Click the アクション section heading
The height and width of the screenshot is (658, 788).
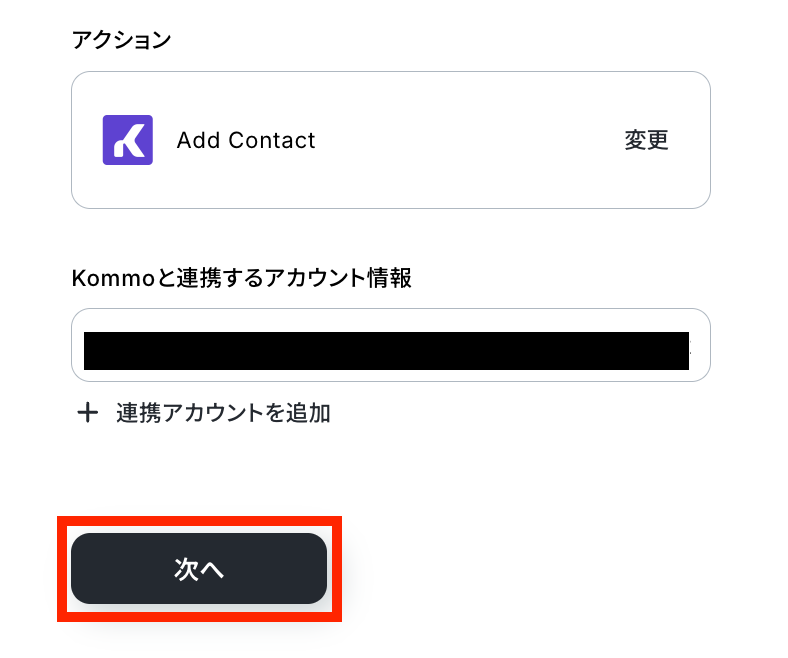pyautogui.click(x=121, y=40)
